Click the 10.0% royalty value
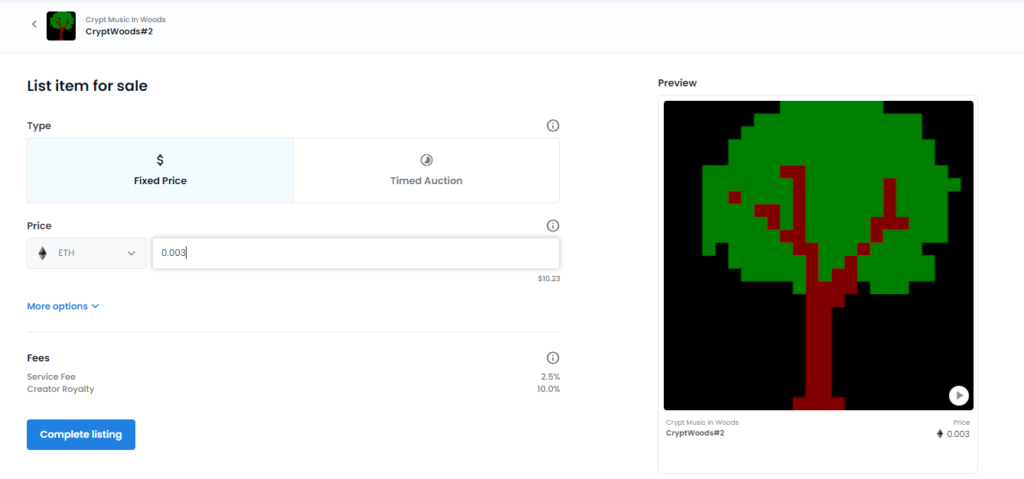 [549, 389]
